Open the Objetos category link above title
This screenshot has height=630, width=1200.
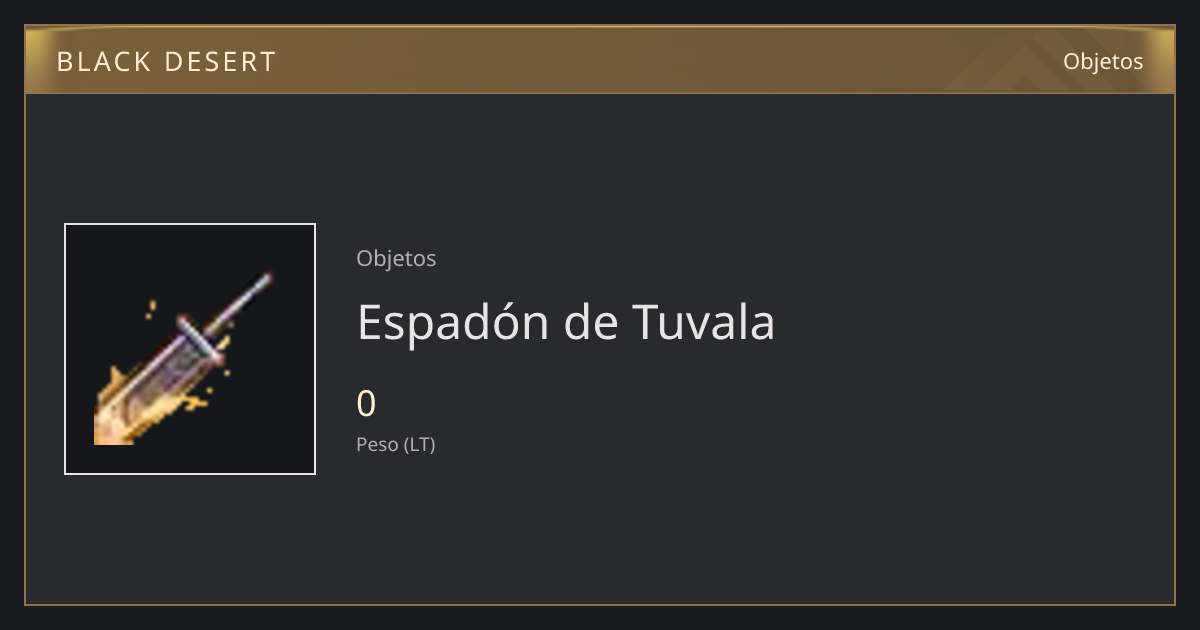[396, 258]
